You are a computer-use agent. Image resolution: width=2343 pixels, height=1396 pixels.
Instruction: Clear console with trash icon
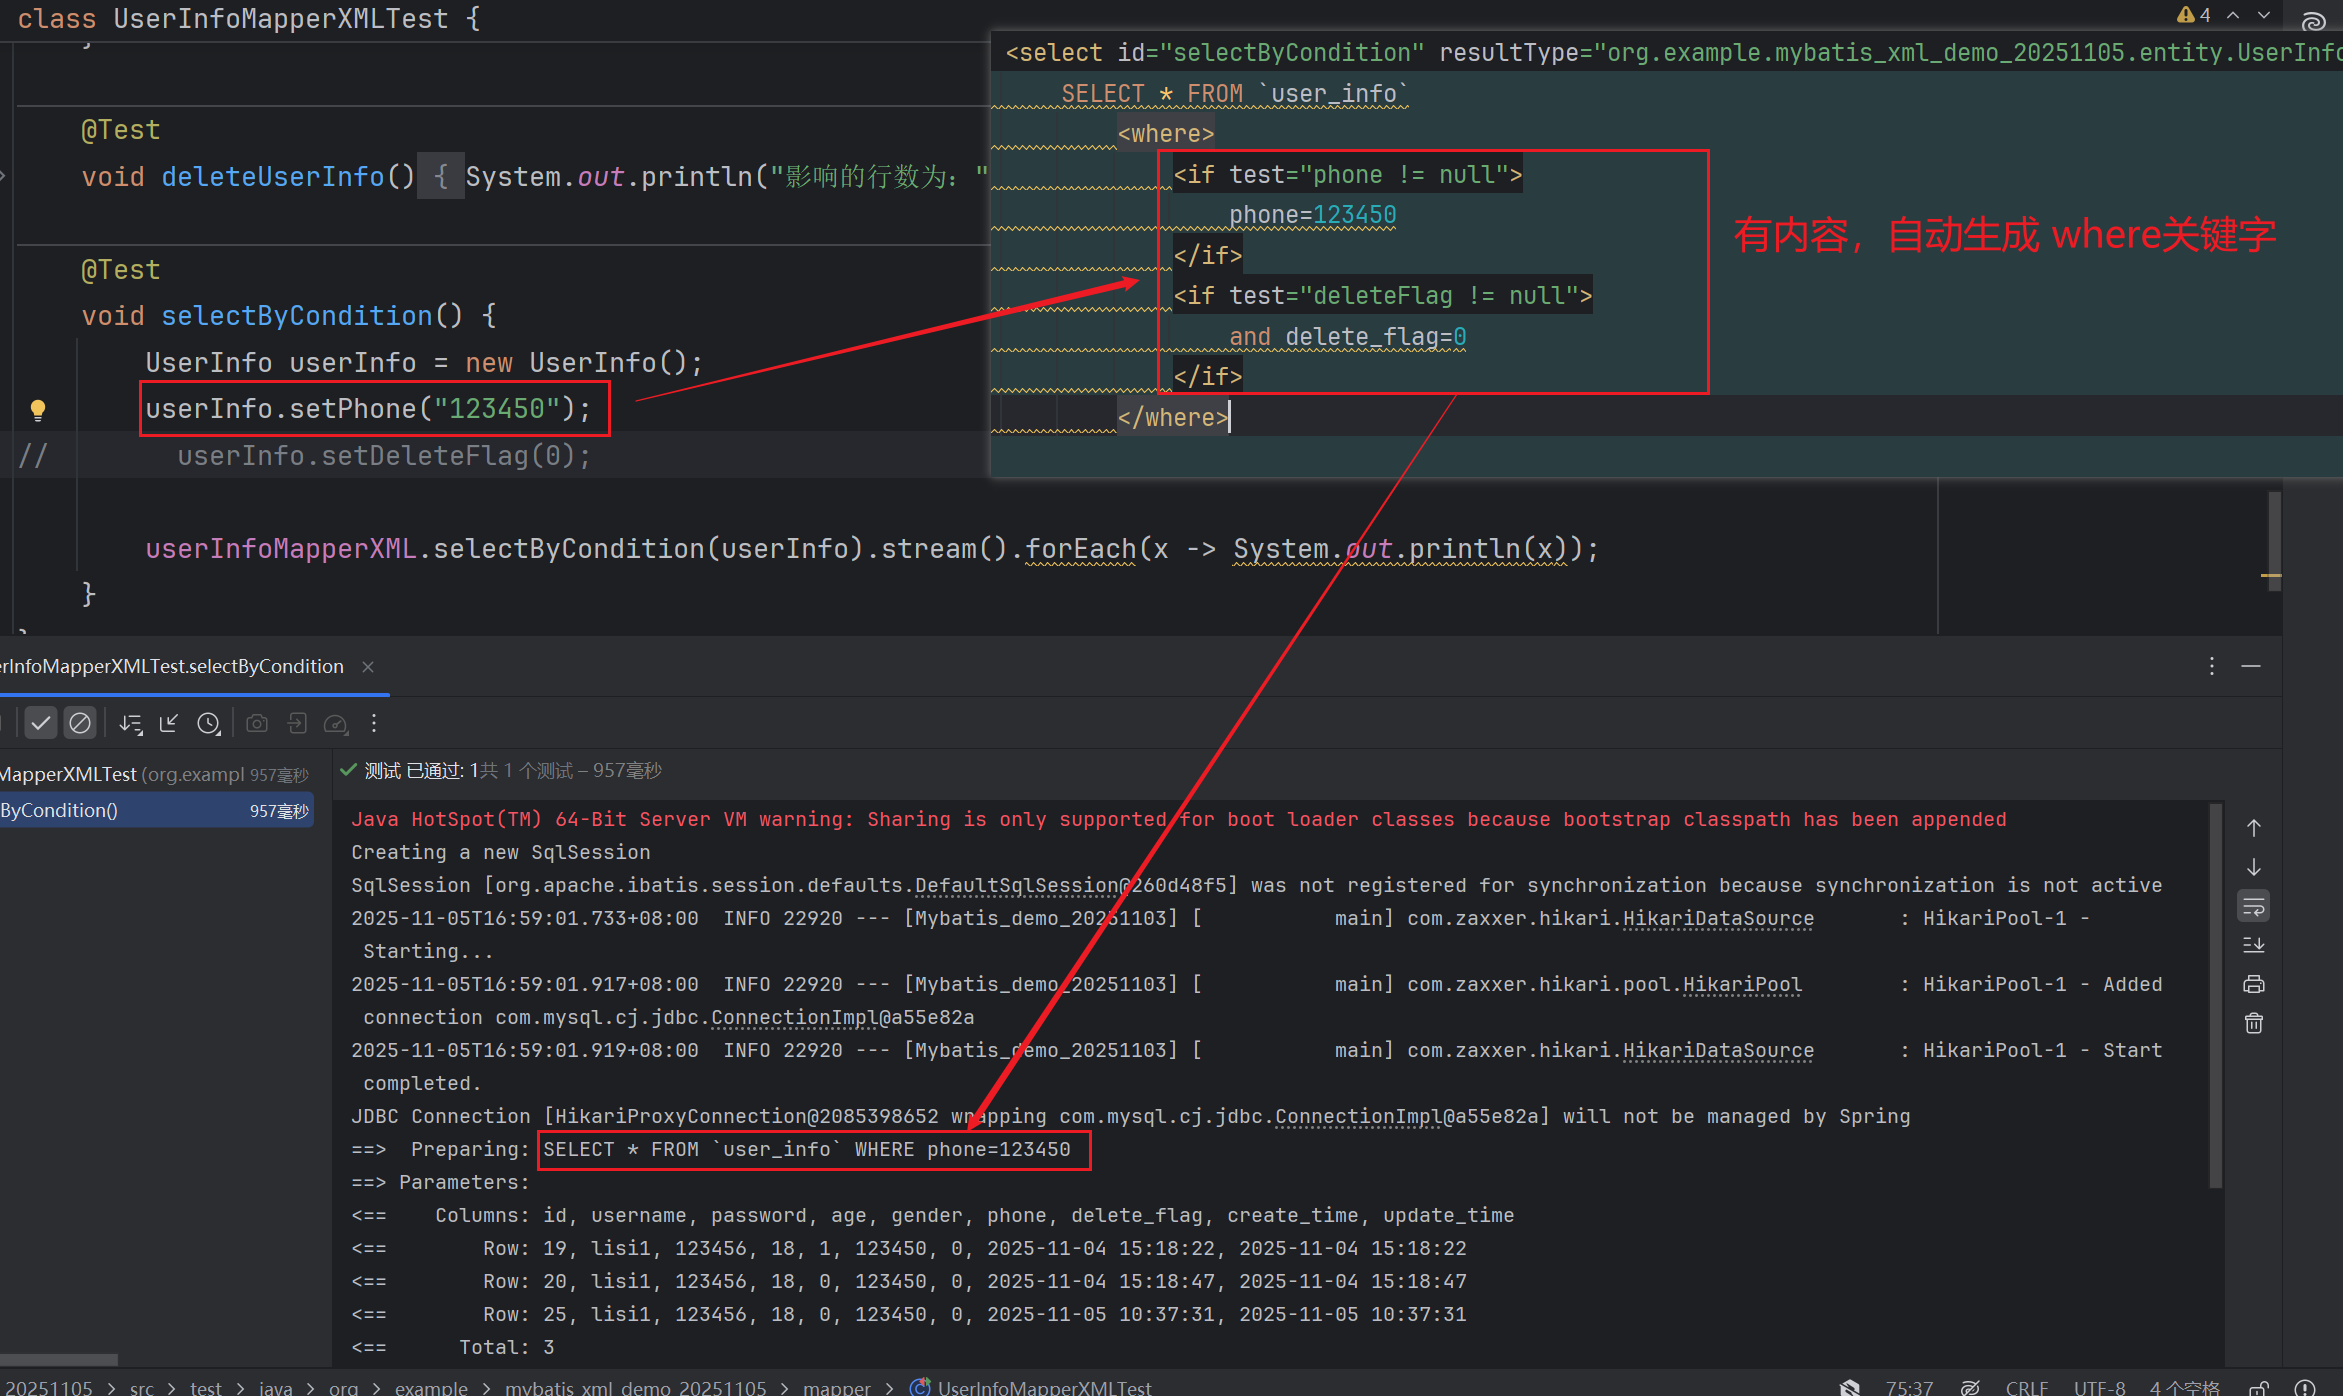pyautogui.click(x=2253, y=1023)
